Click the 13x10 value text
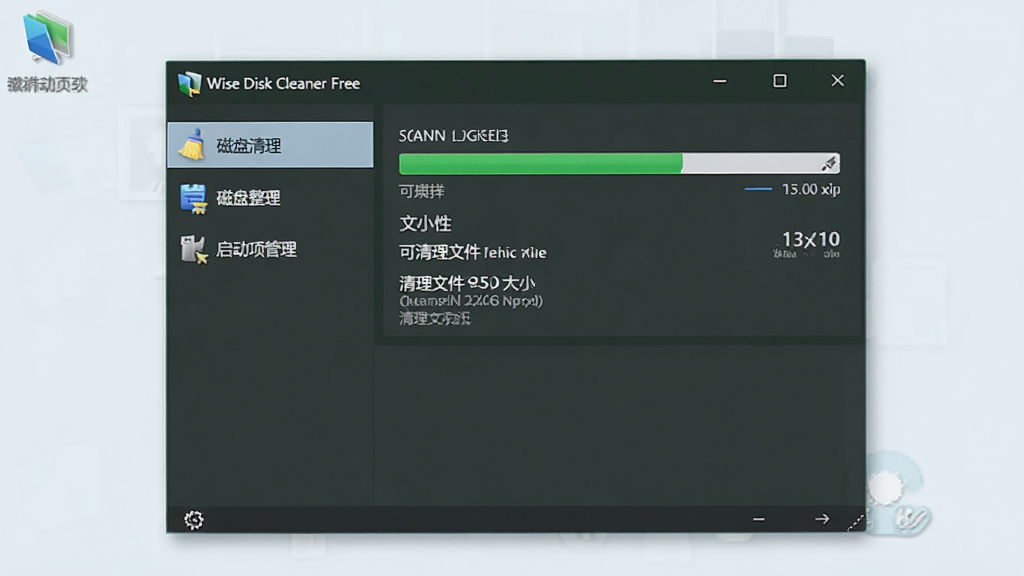This screenshot has height=576, width=1024. tap(810, 240)
